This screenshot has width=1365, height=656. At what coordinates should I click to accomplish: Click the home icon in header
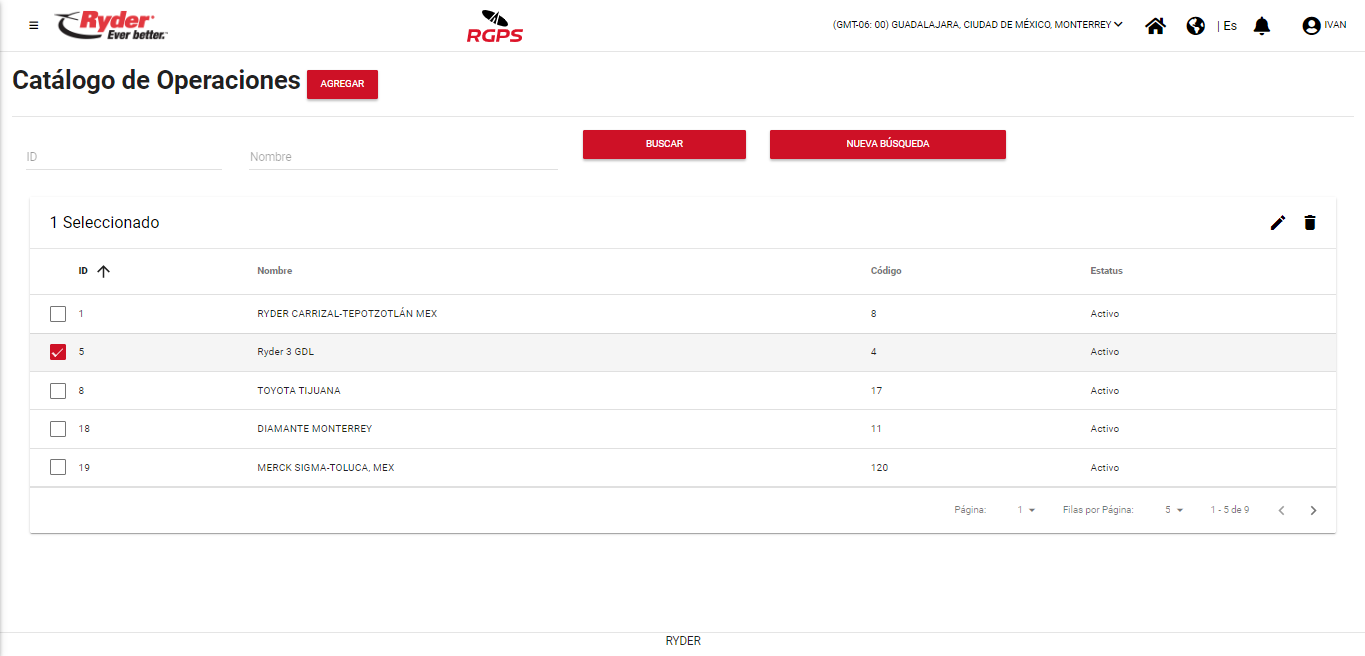tap(1155, 26)
